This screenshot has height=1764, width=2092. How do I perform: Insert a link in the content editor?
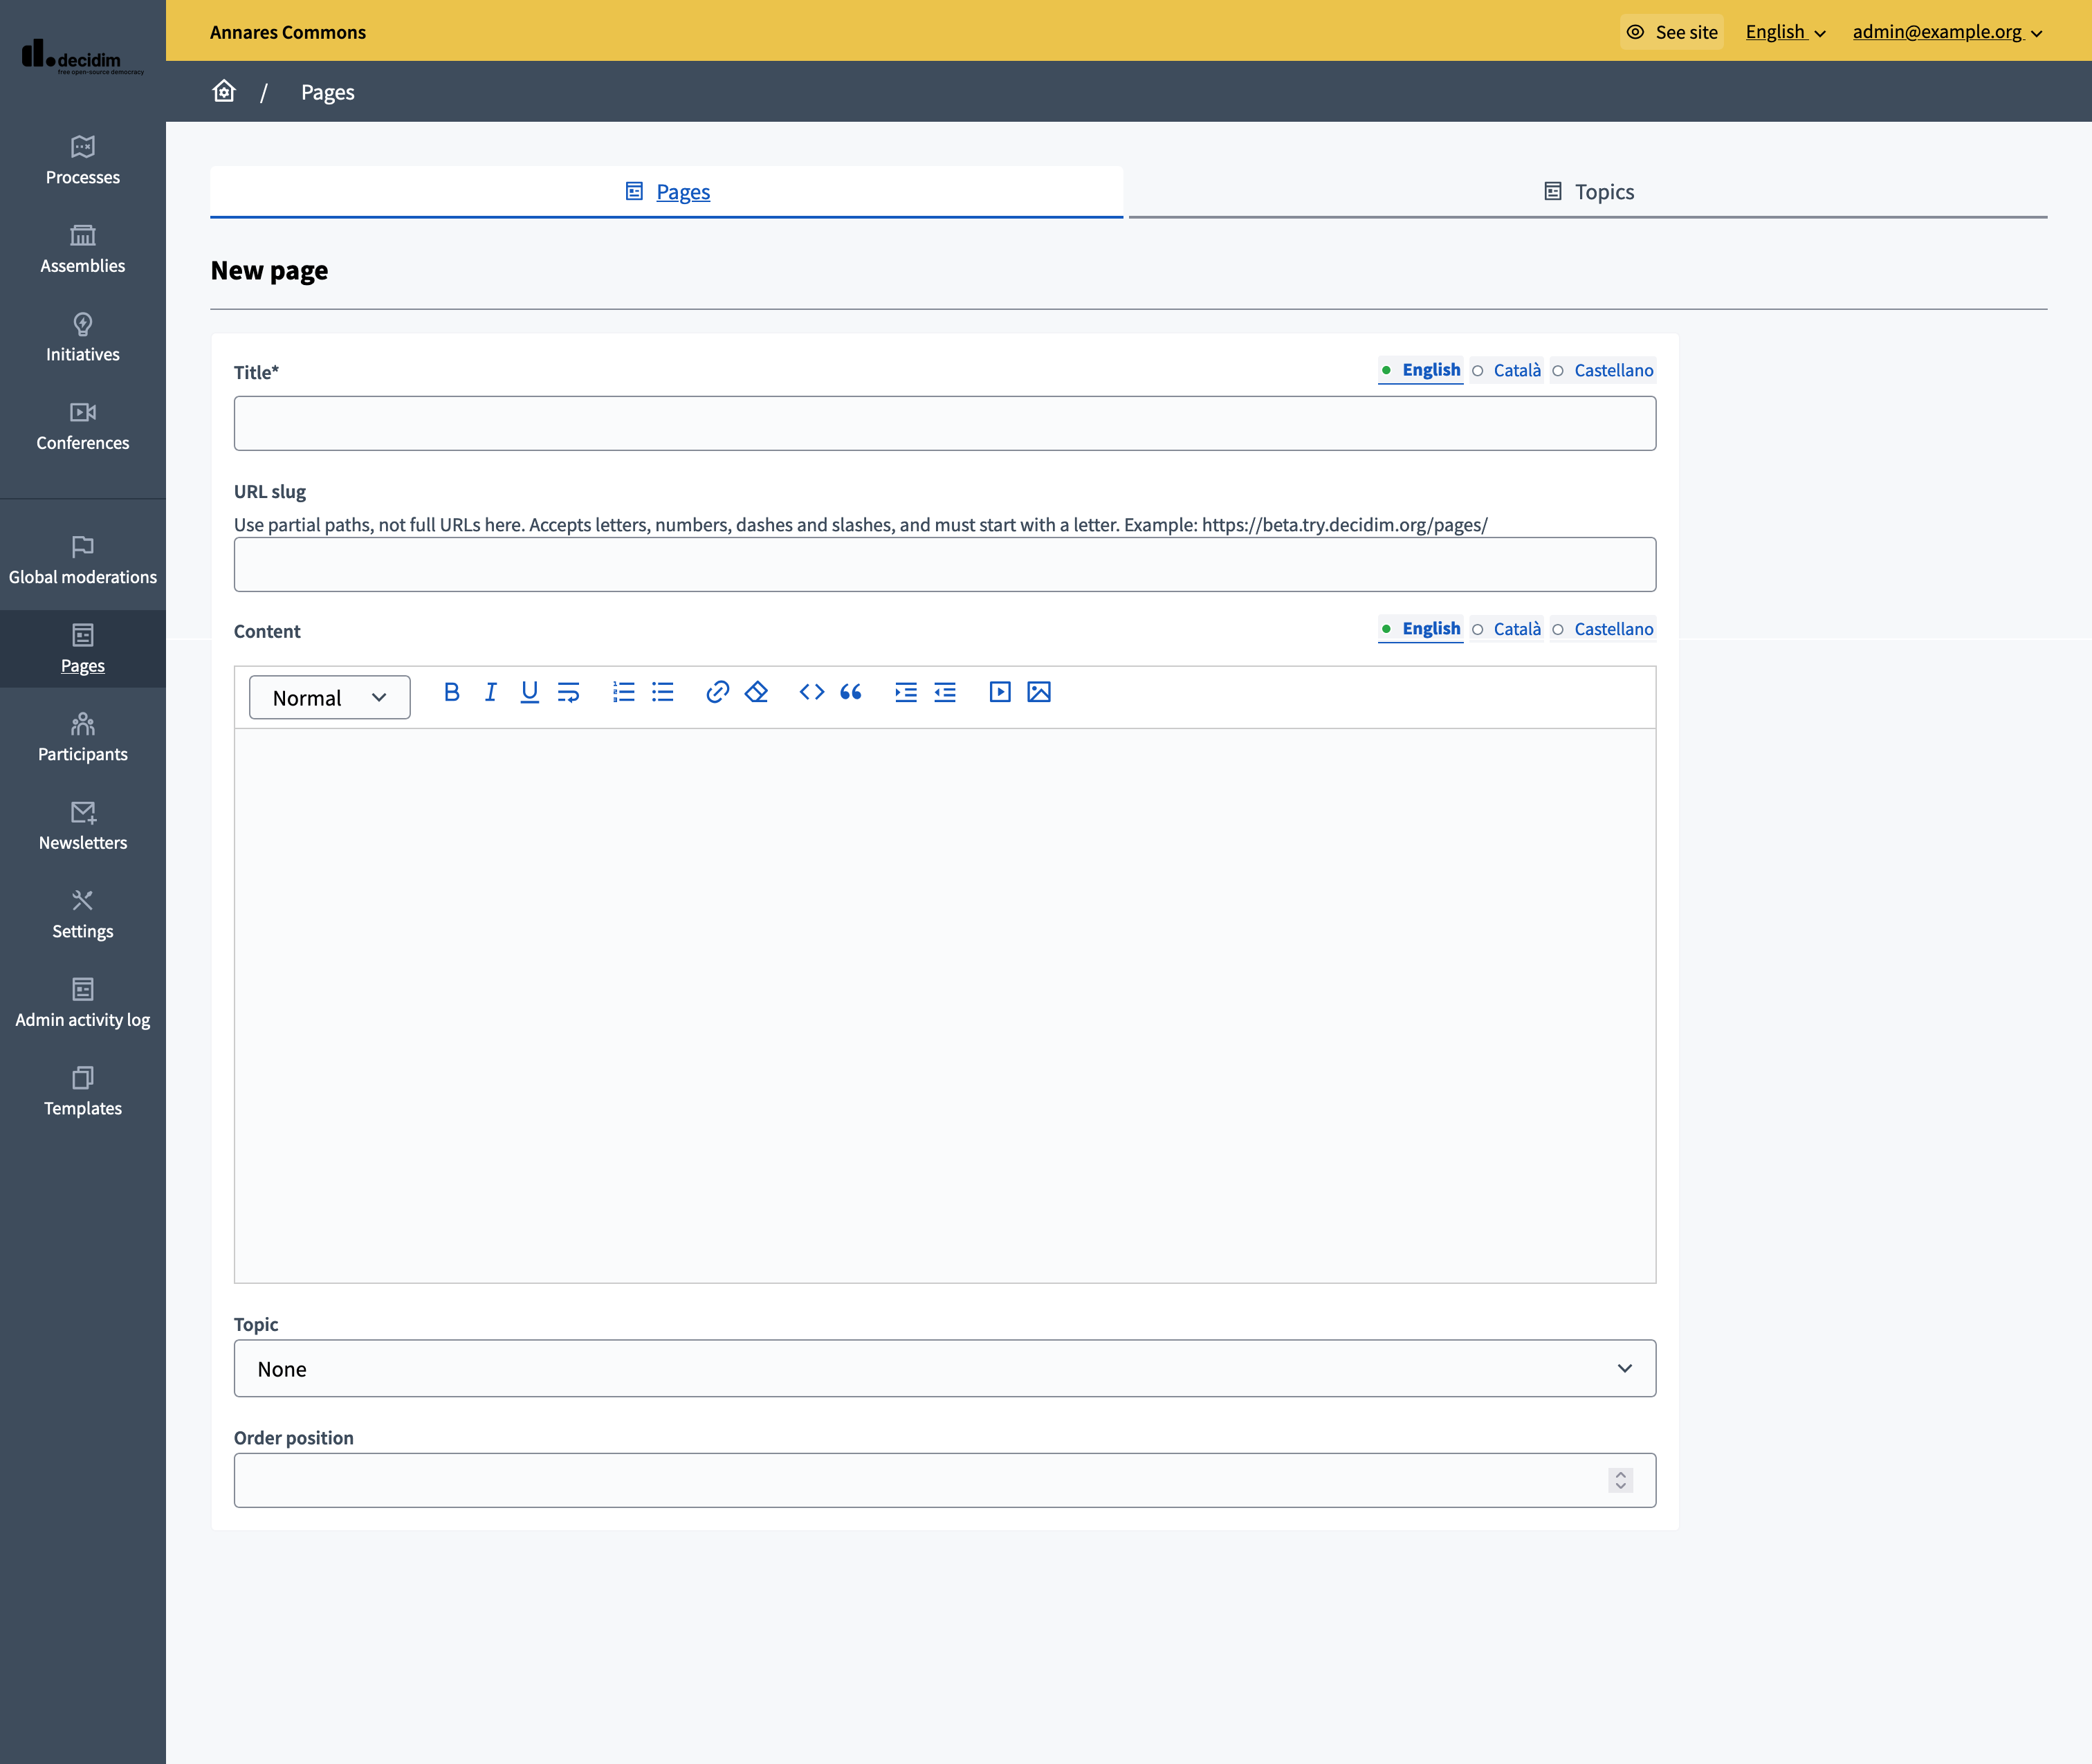coord(717,692)
